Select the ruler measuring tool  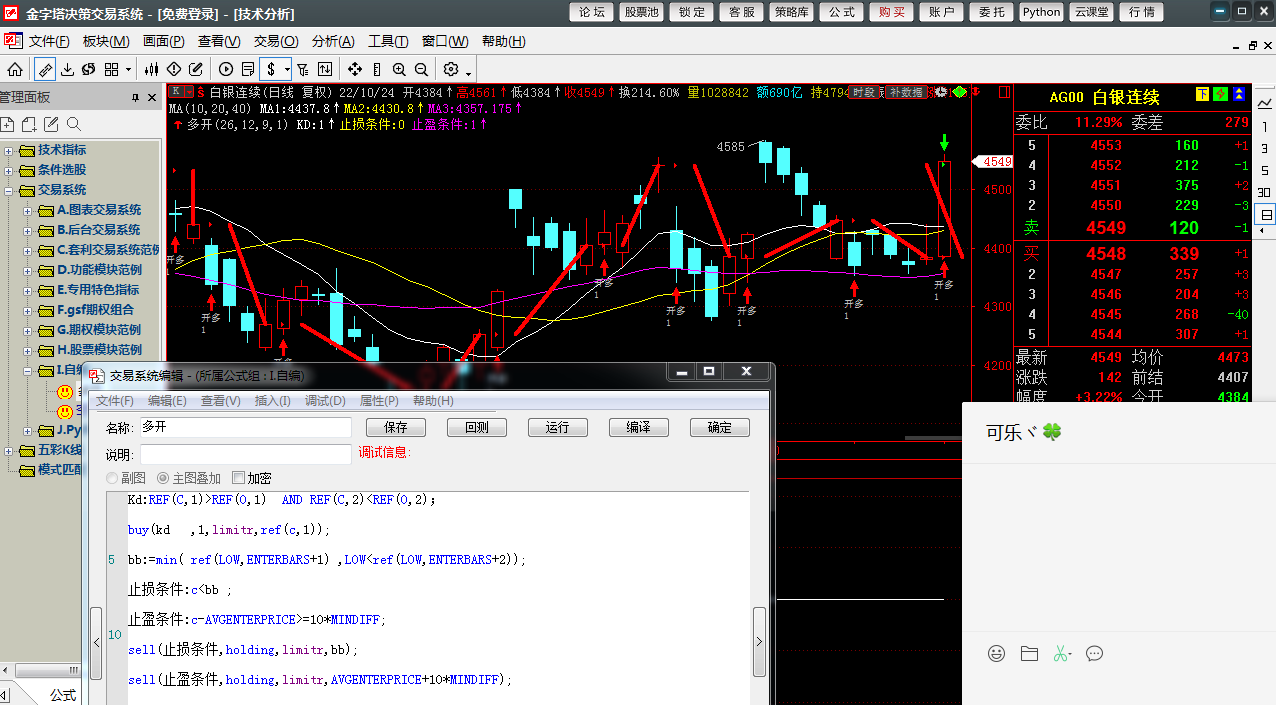tap(45, 69)
